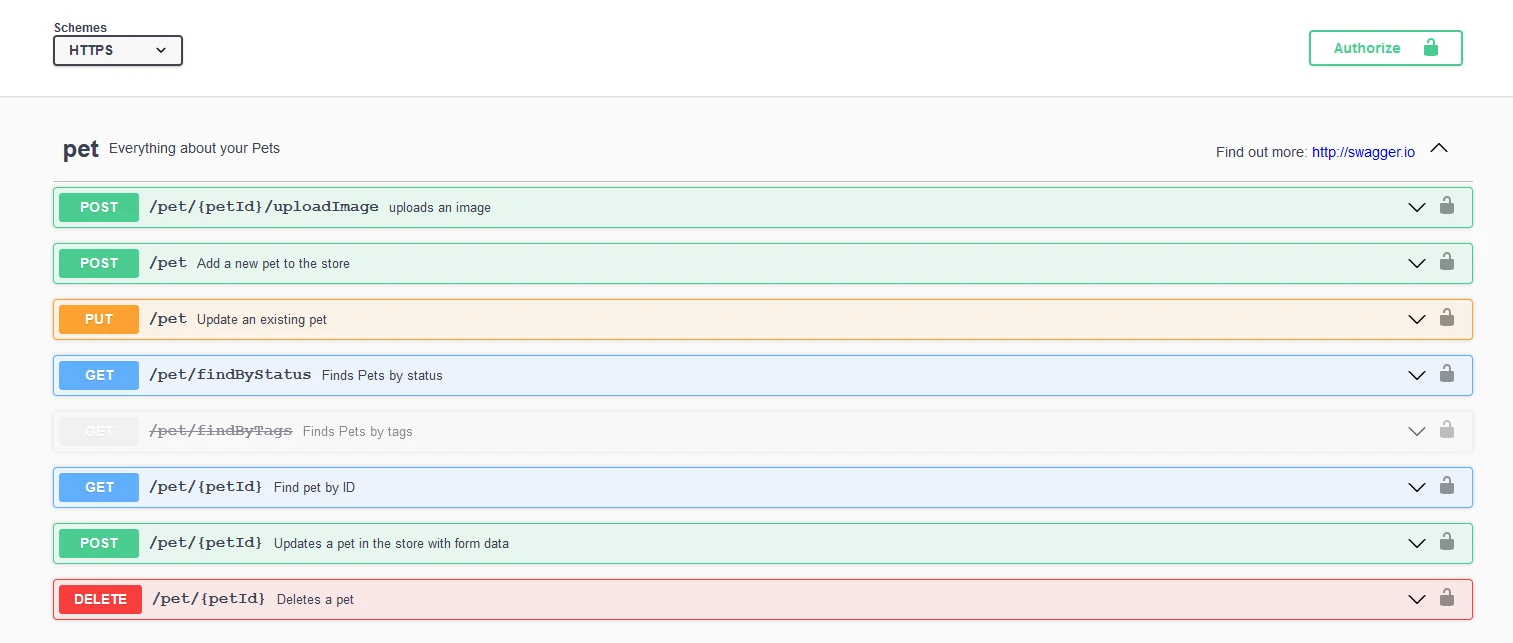1513x643 pixels.
Task: Click the Authorize button
Action: click(x=1385, y=48)
